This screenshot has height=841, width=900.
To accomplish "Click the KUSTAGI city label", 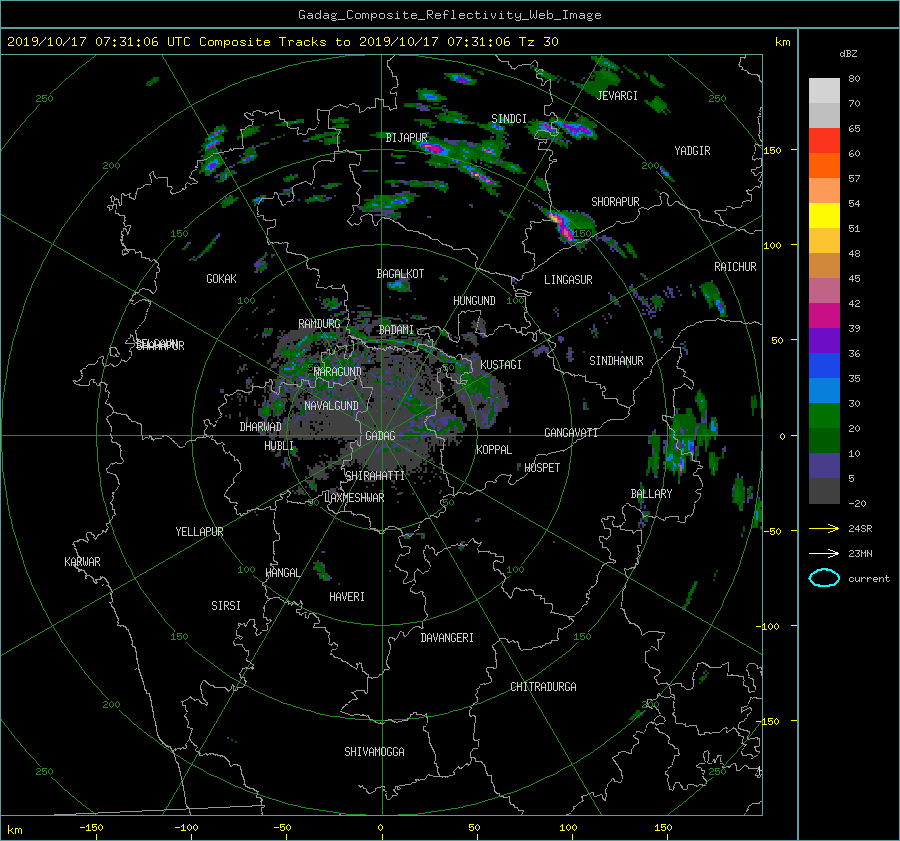I will point(501,365).
